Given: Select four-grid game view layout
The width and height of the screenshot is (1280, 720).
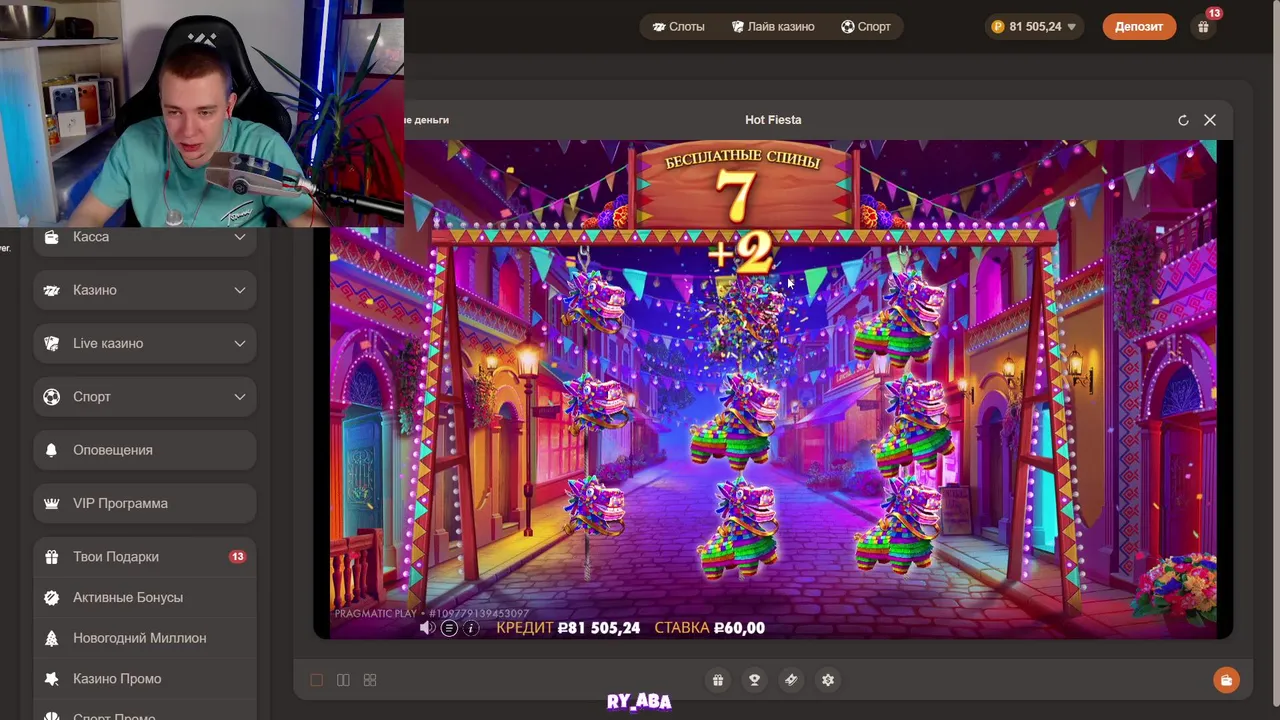Looking at the screenshot, I should pyautogui.click(x=370, y=680).
